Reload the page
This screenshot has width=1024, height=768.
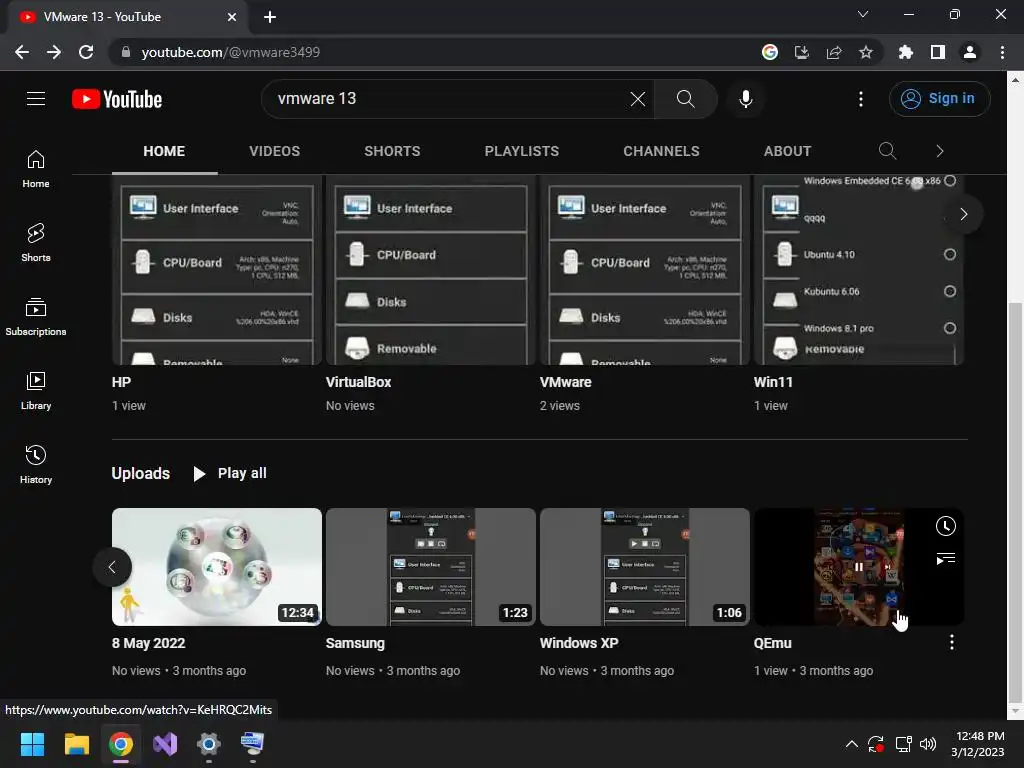[86, 52]
